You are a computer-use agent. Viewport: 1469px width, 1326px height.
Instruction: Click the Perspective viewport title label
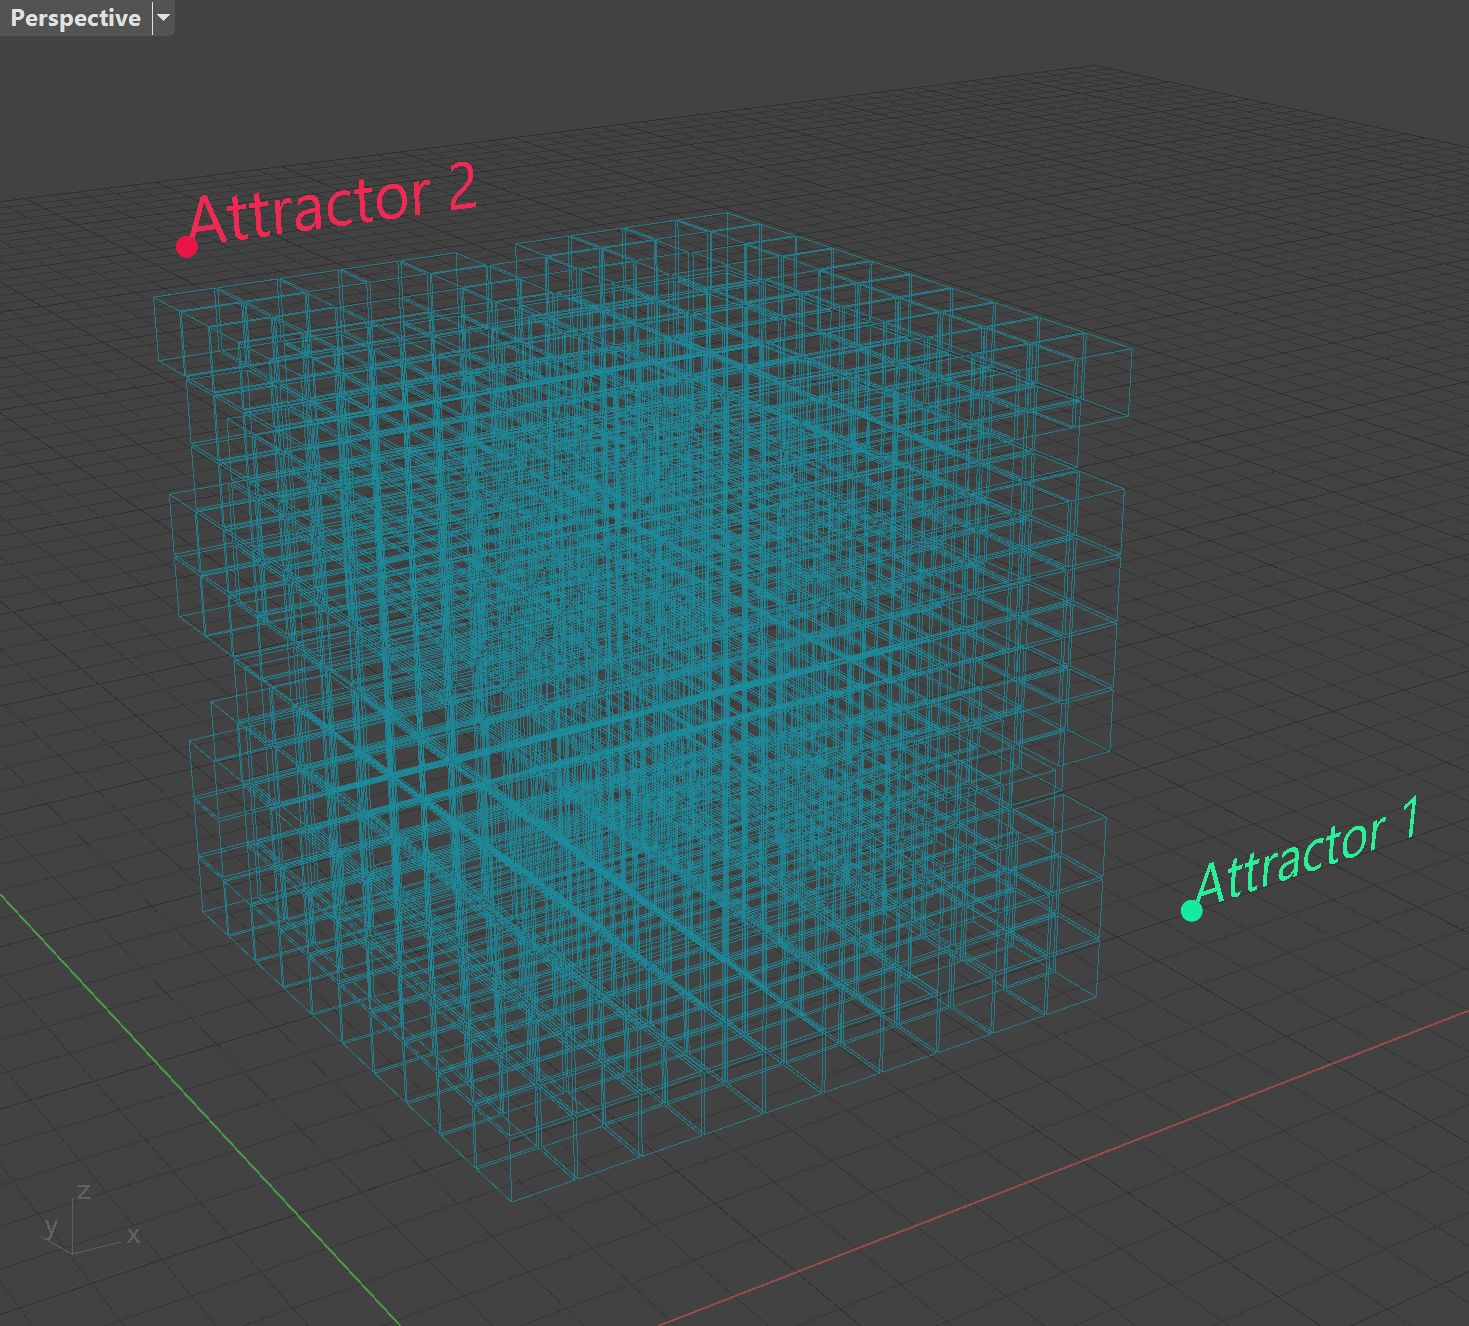(75, 18)
